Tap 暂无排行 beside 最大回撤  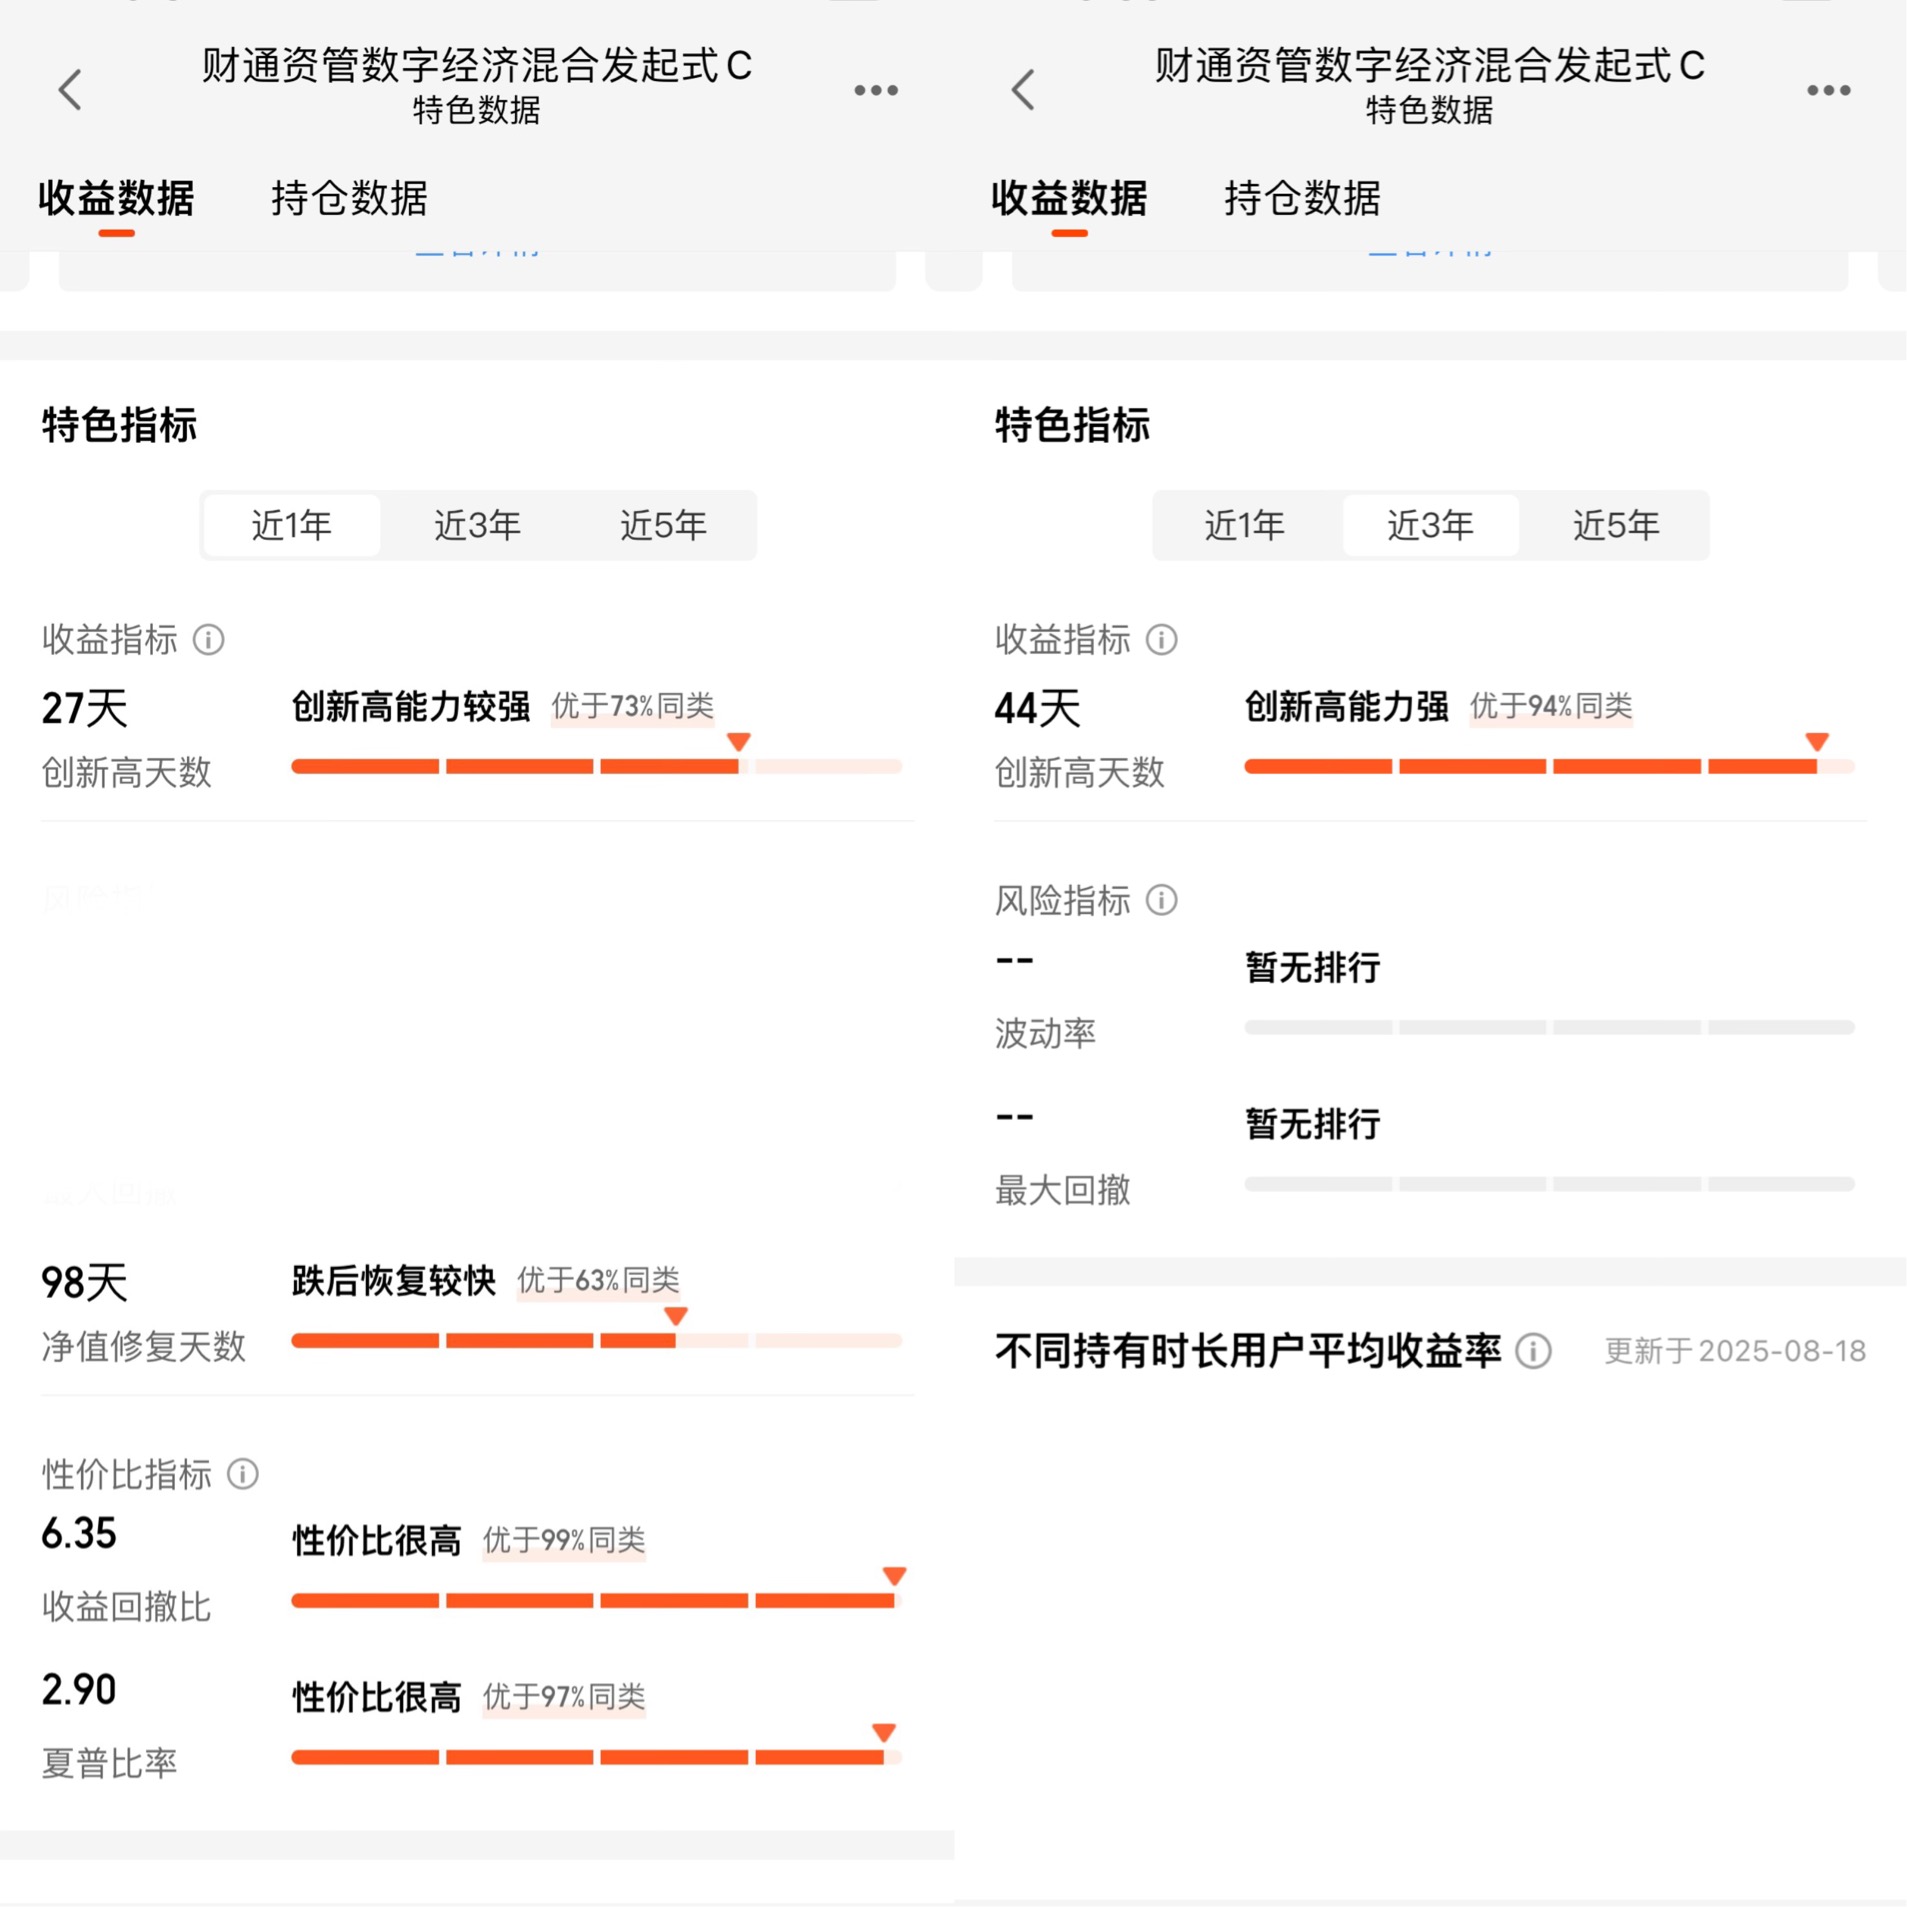point(1313,1124)
